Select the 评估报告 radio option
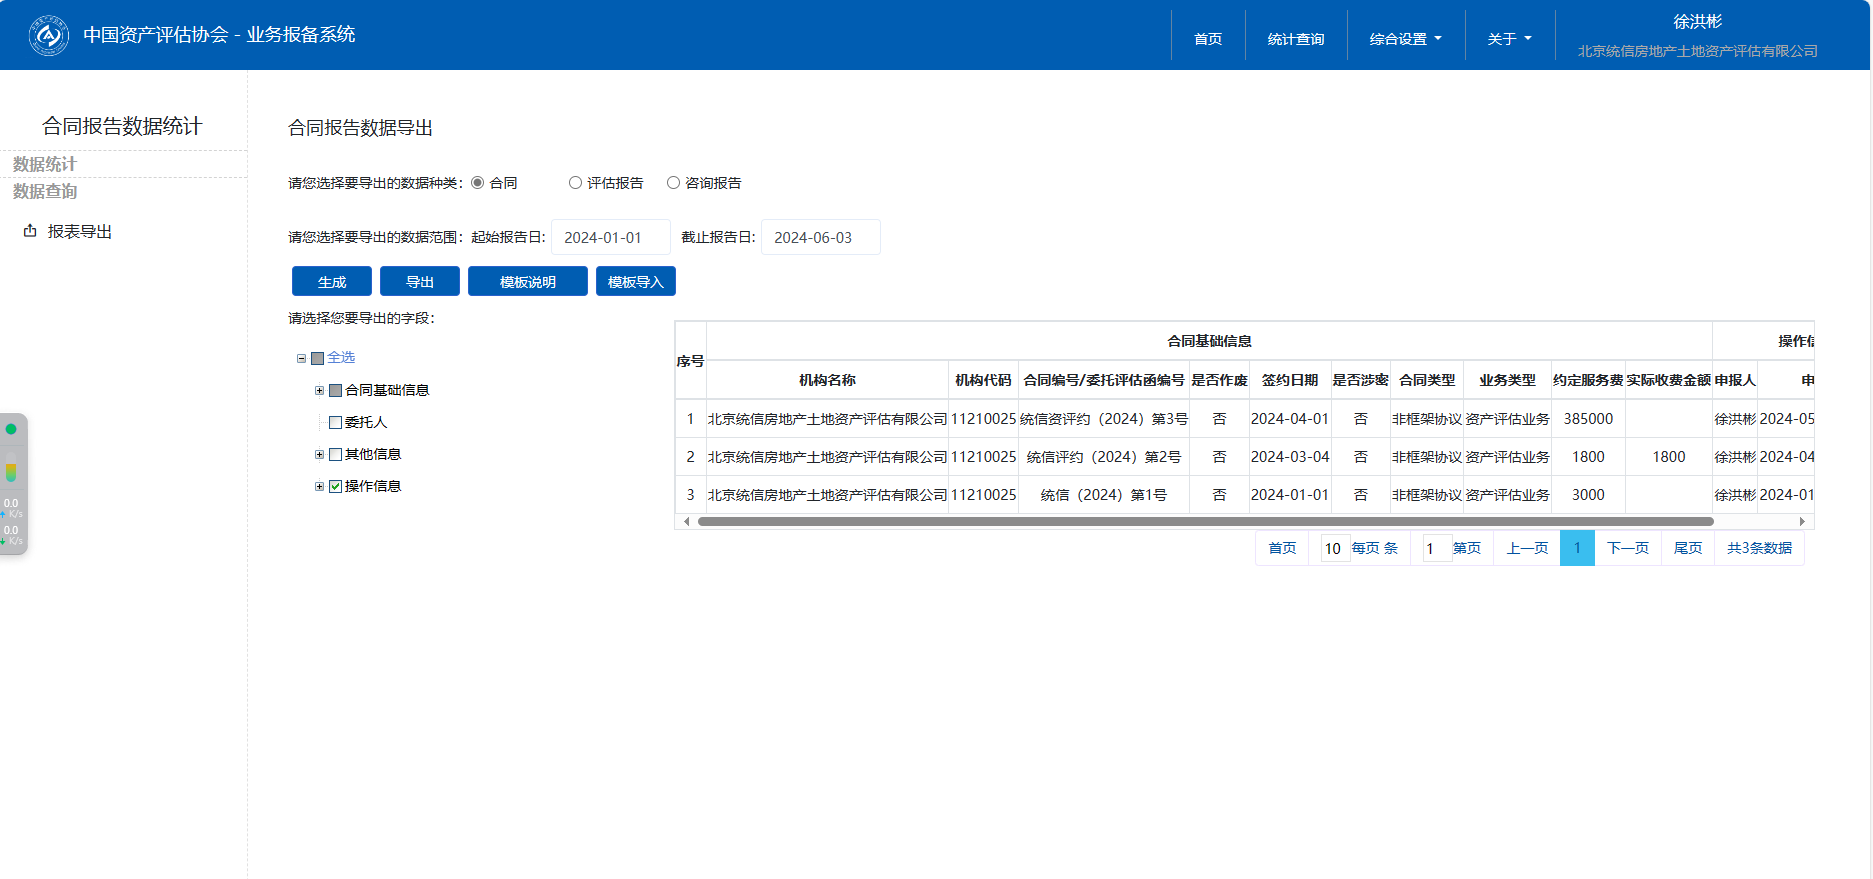1873x879 pixels. [x=575, y=183]
